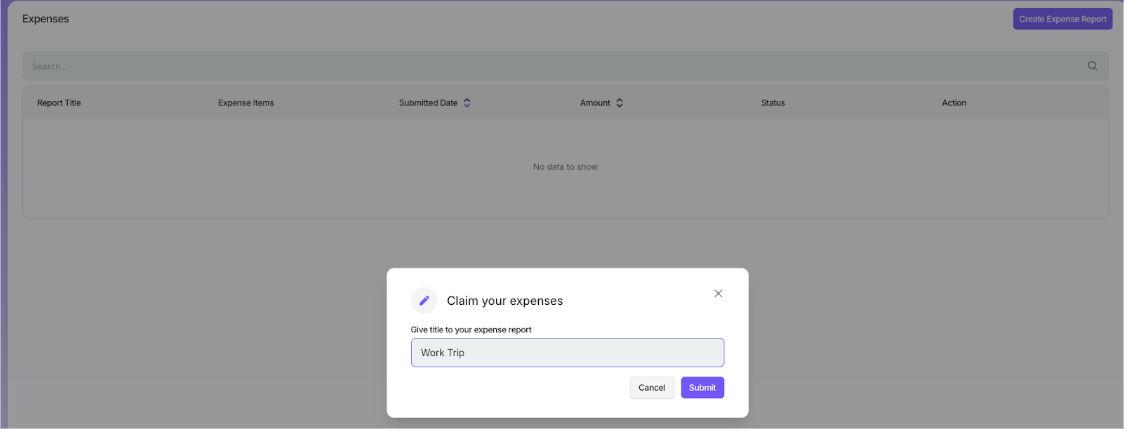Image resolution: width=1126 pixels, height=432 pixels.
Task: Toggle the Submitted Date sort arrows
Action: (467, 103)
